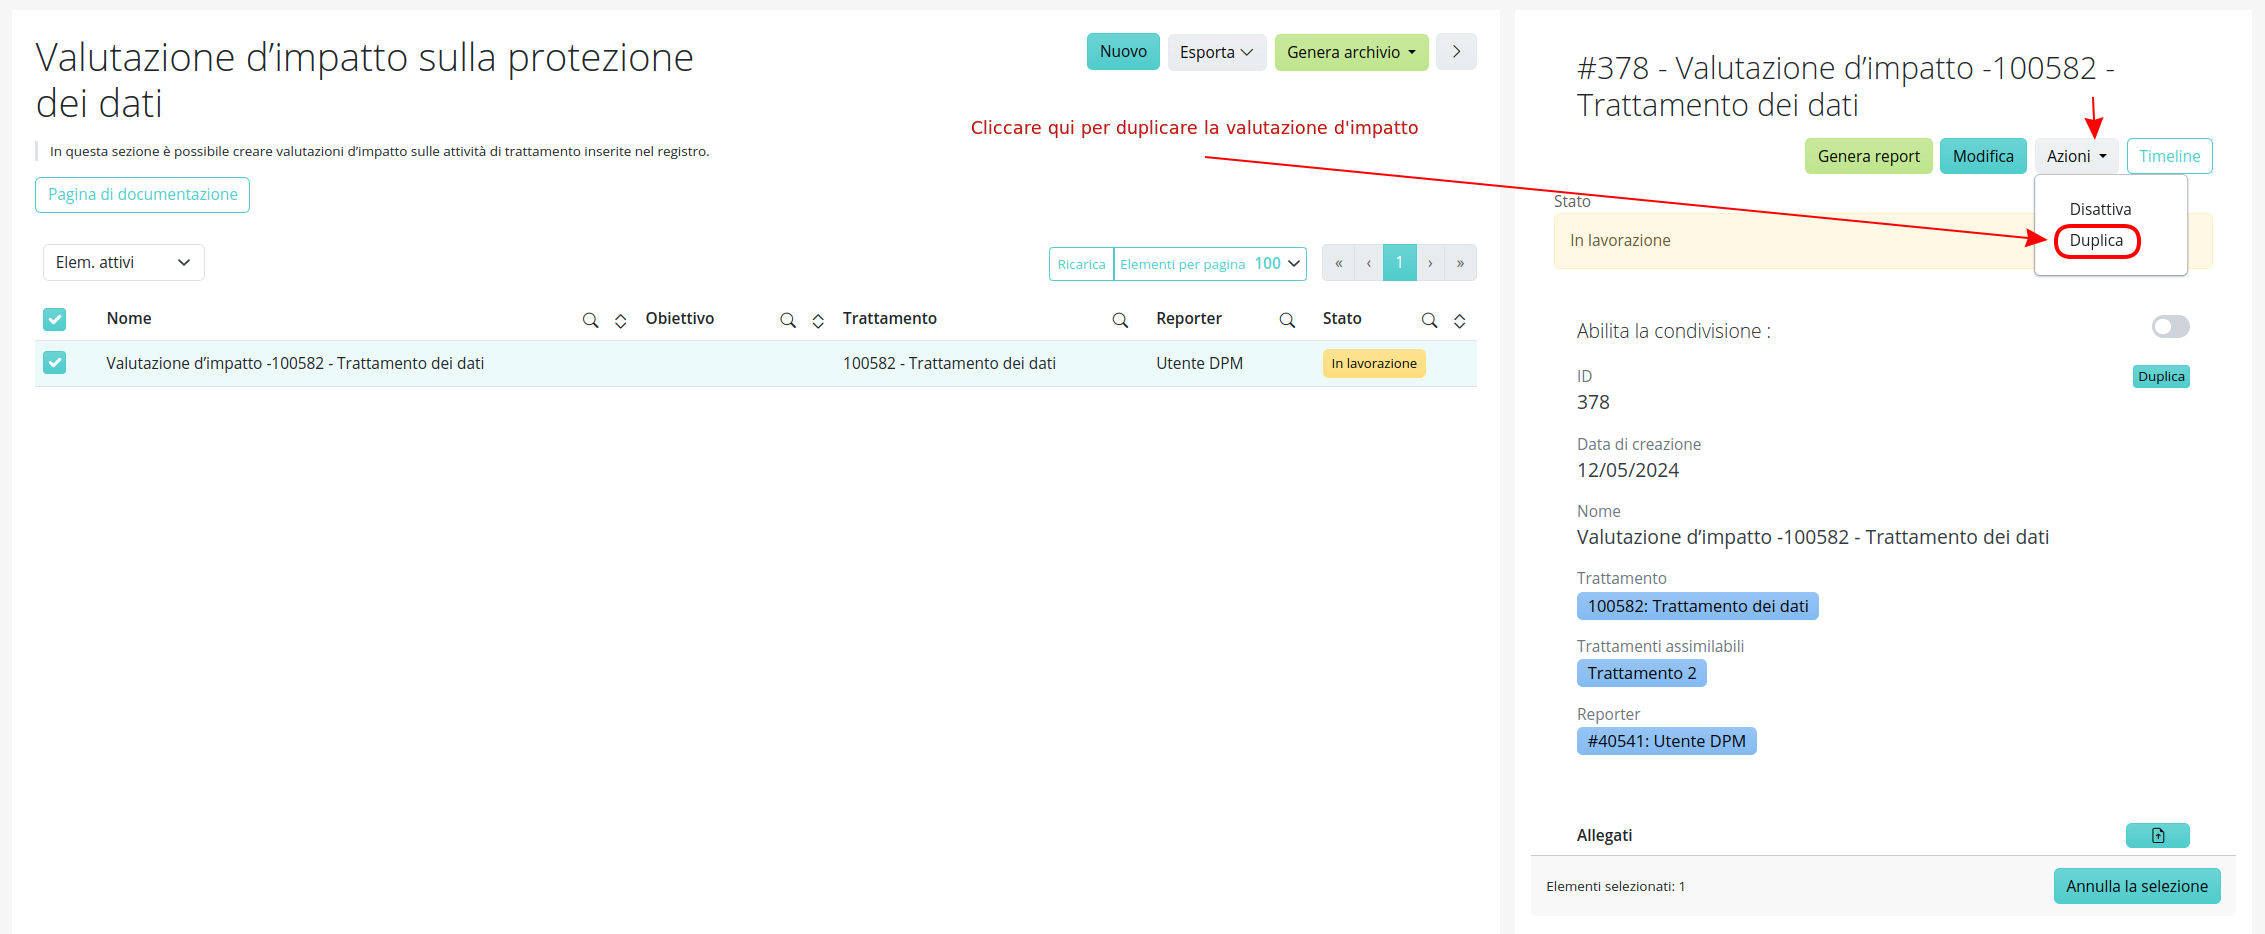Sort by Stato column

pyautogui.click(x=1459, y=320)
